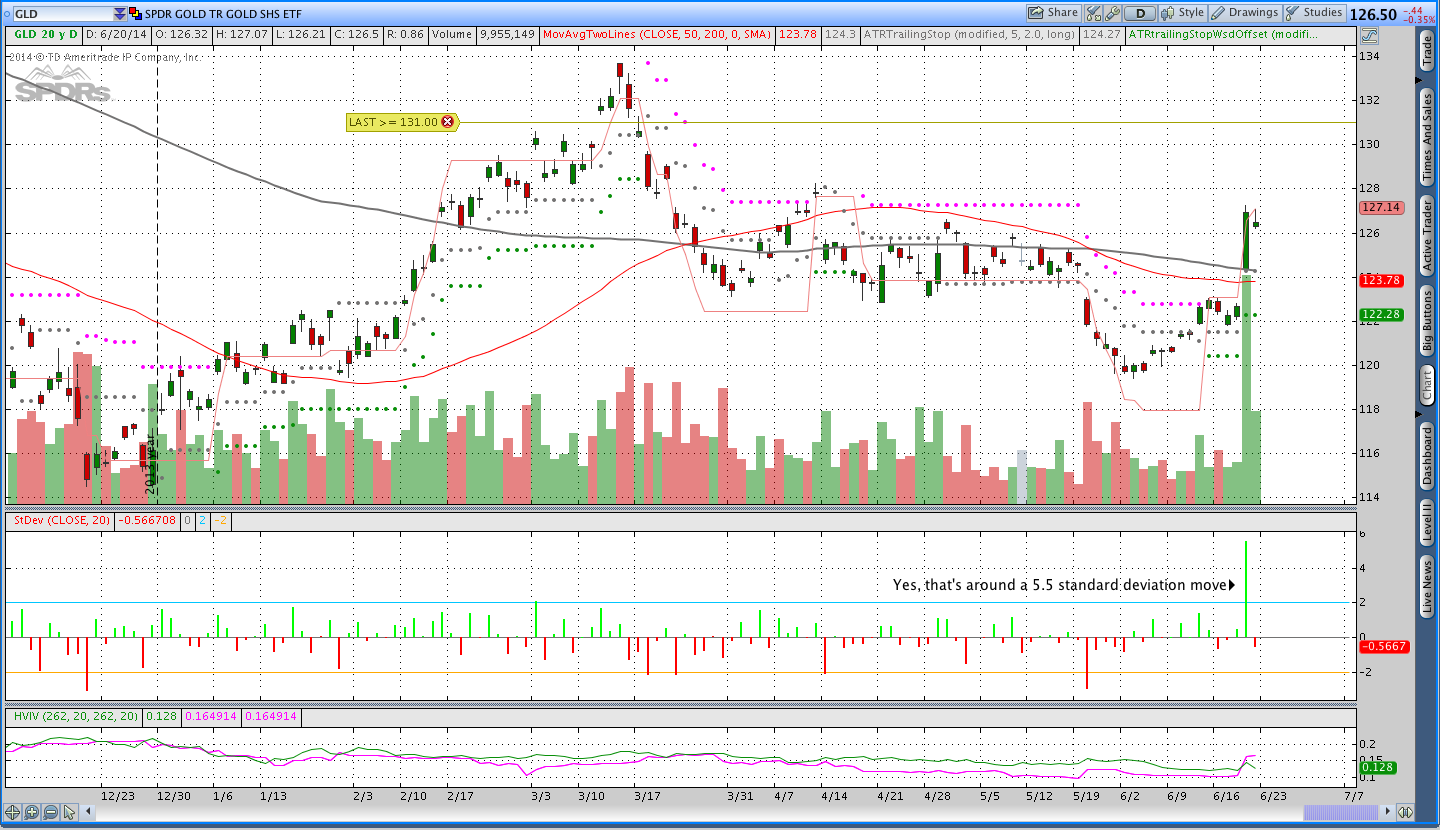
Task: Select the pointer cursor tool icon
Action: pos(72,812)
